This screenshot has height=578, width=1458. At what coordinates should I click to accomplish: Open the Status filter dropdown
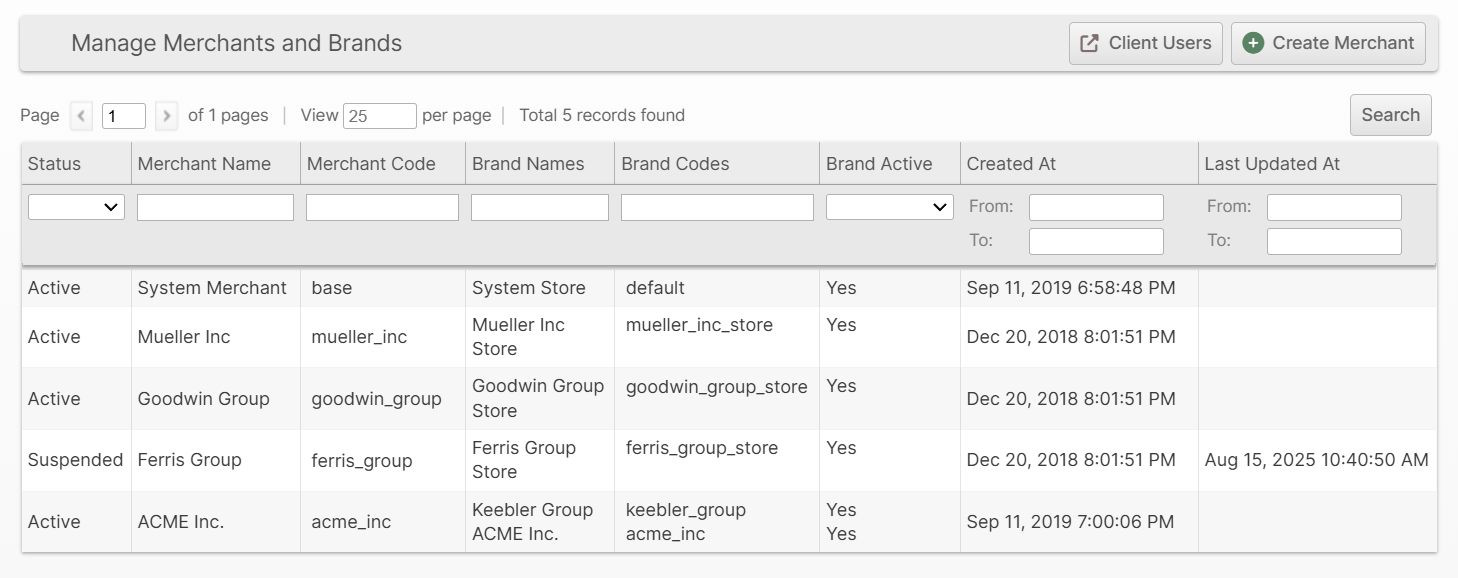click(x=76, y=207)
